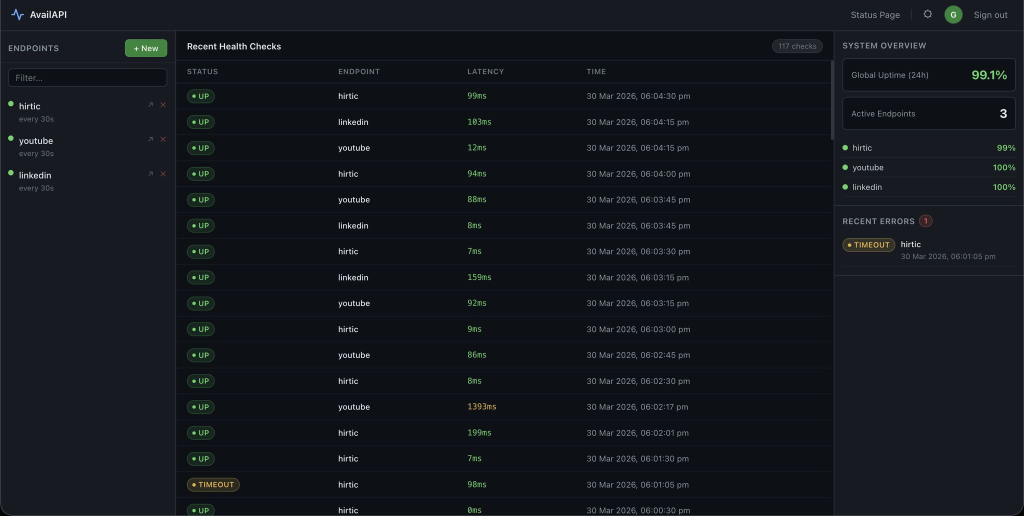Viewport: 1024px width, 516px height.
Task: Click the STATUS column header
Action: coord(202,71)
